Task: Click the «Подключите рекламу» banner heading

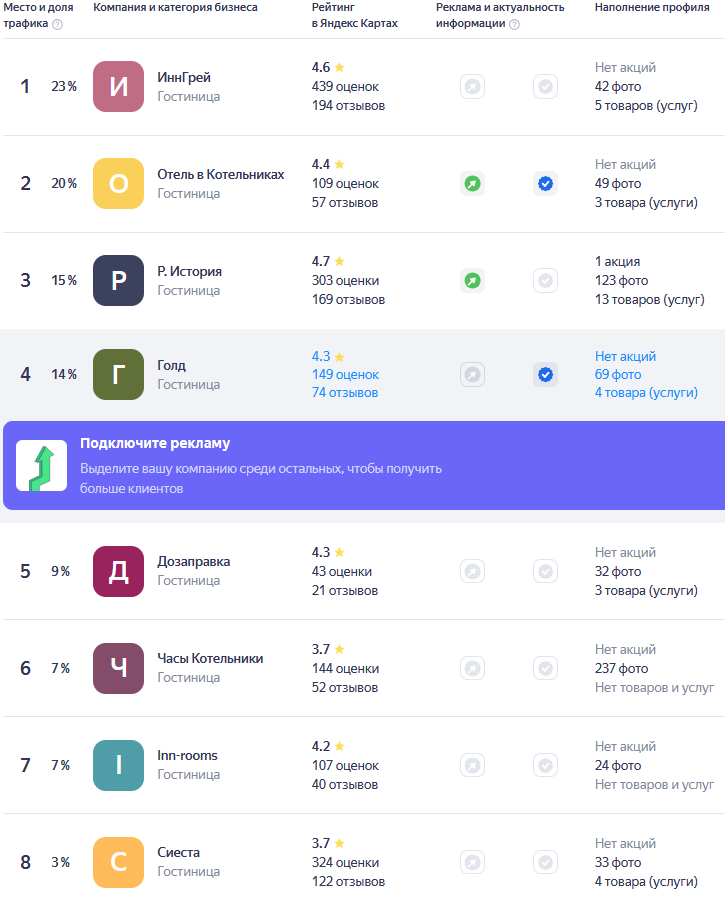Action: pyautogui.click(x=155, y=444)
